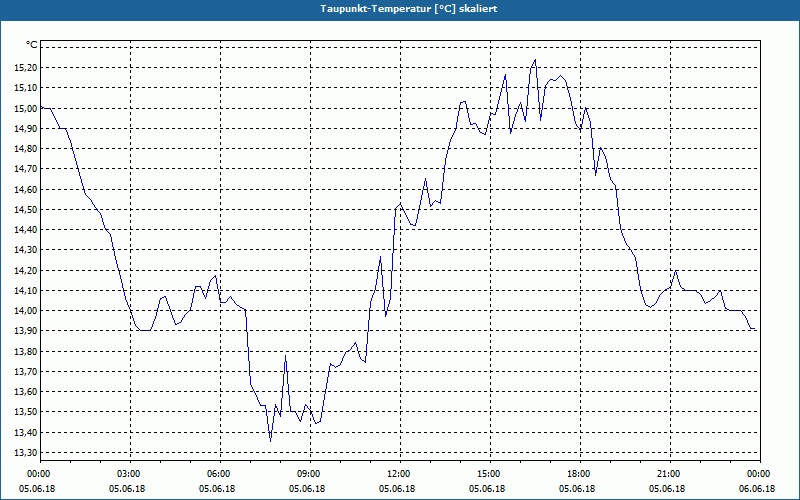Viewport: 800px width, 500px height.
Task: Click the 05.06.18 date under 21:00
Action: (x=667, y=489)
